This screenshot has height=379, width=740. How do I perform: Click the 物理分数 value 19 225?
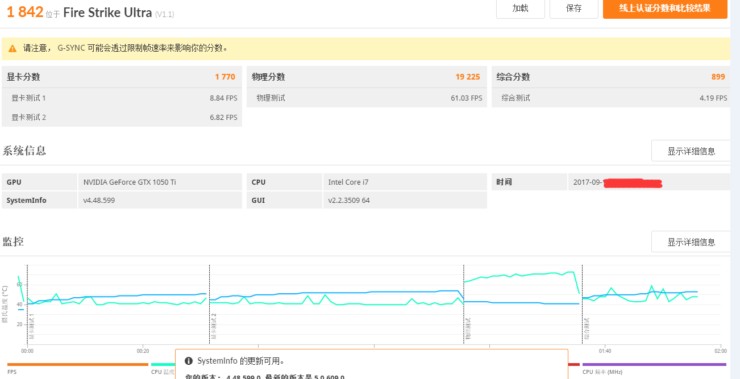(468, 77)
